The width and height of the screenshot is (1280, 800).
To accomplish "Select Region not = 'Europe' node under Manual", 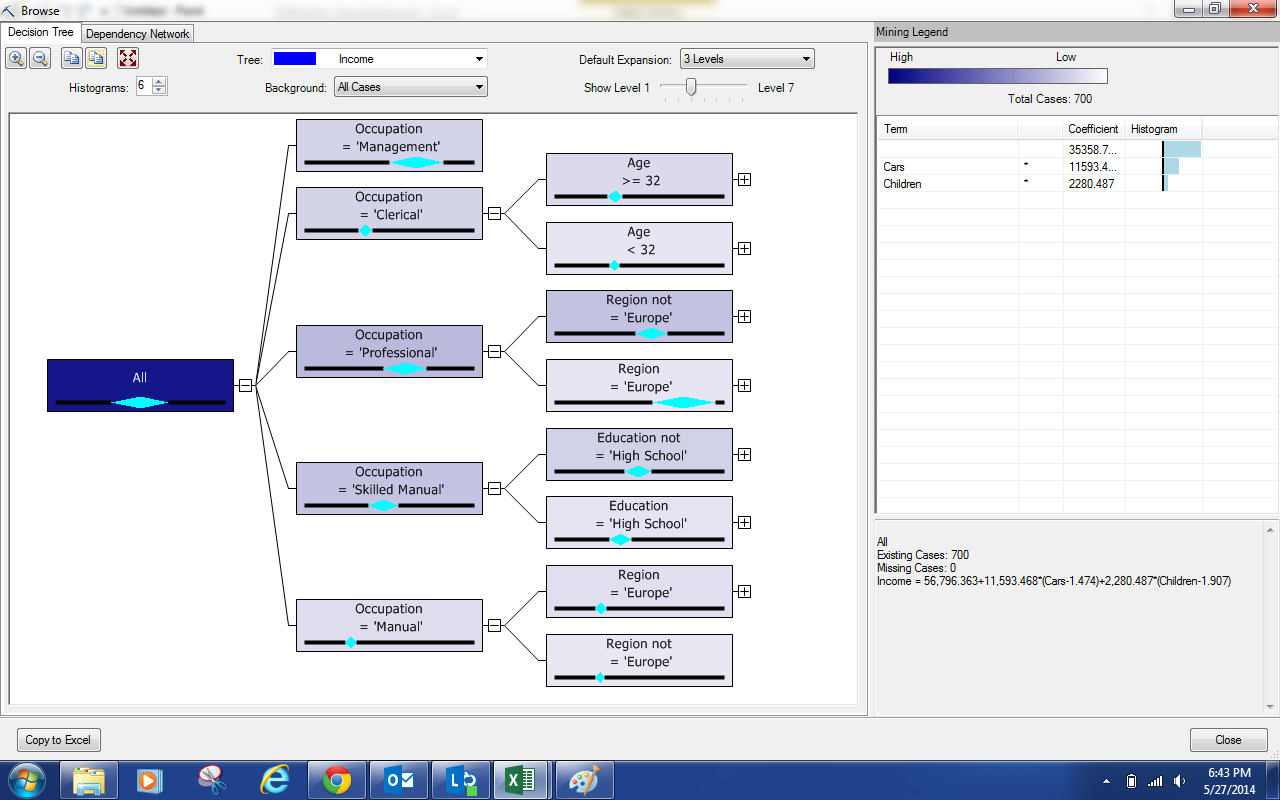I will (639, 660).
